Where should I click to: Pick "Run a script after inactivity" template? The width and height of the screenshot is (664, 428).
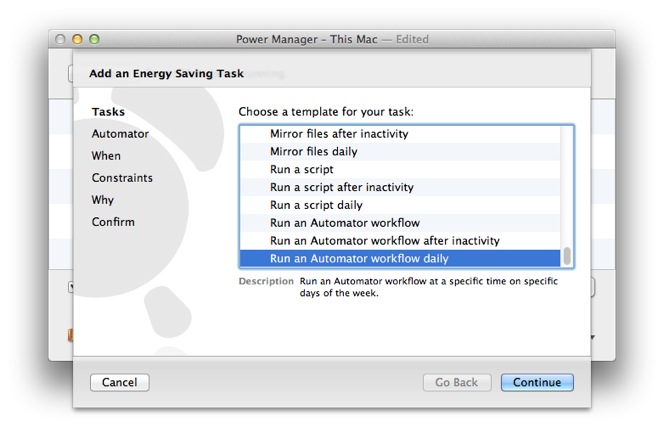(x=341, y=188)
